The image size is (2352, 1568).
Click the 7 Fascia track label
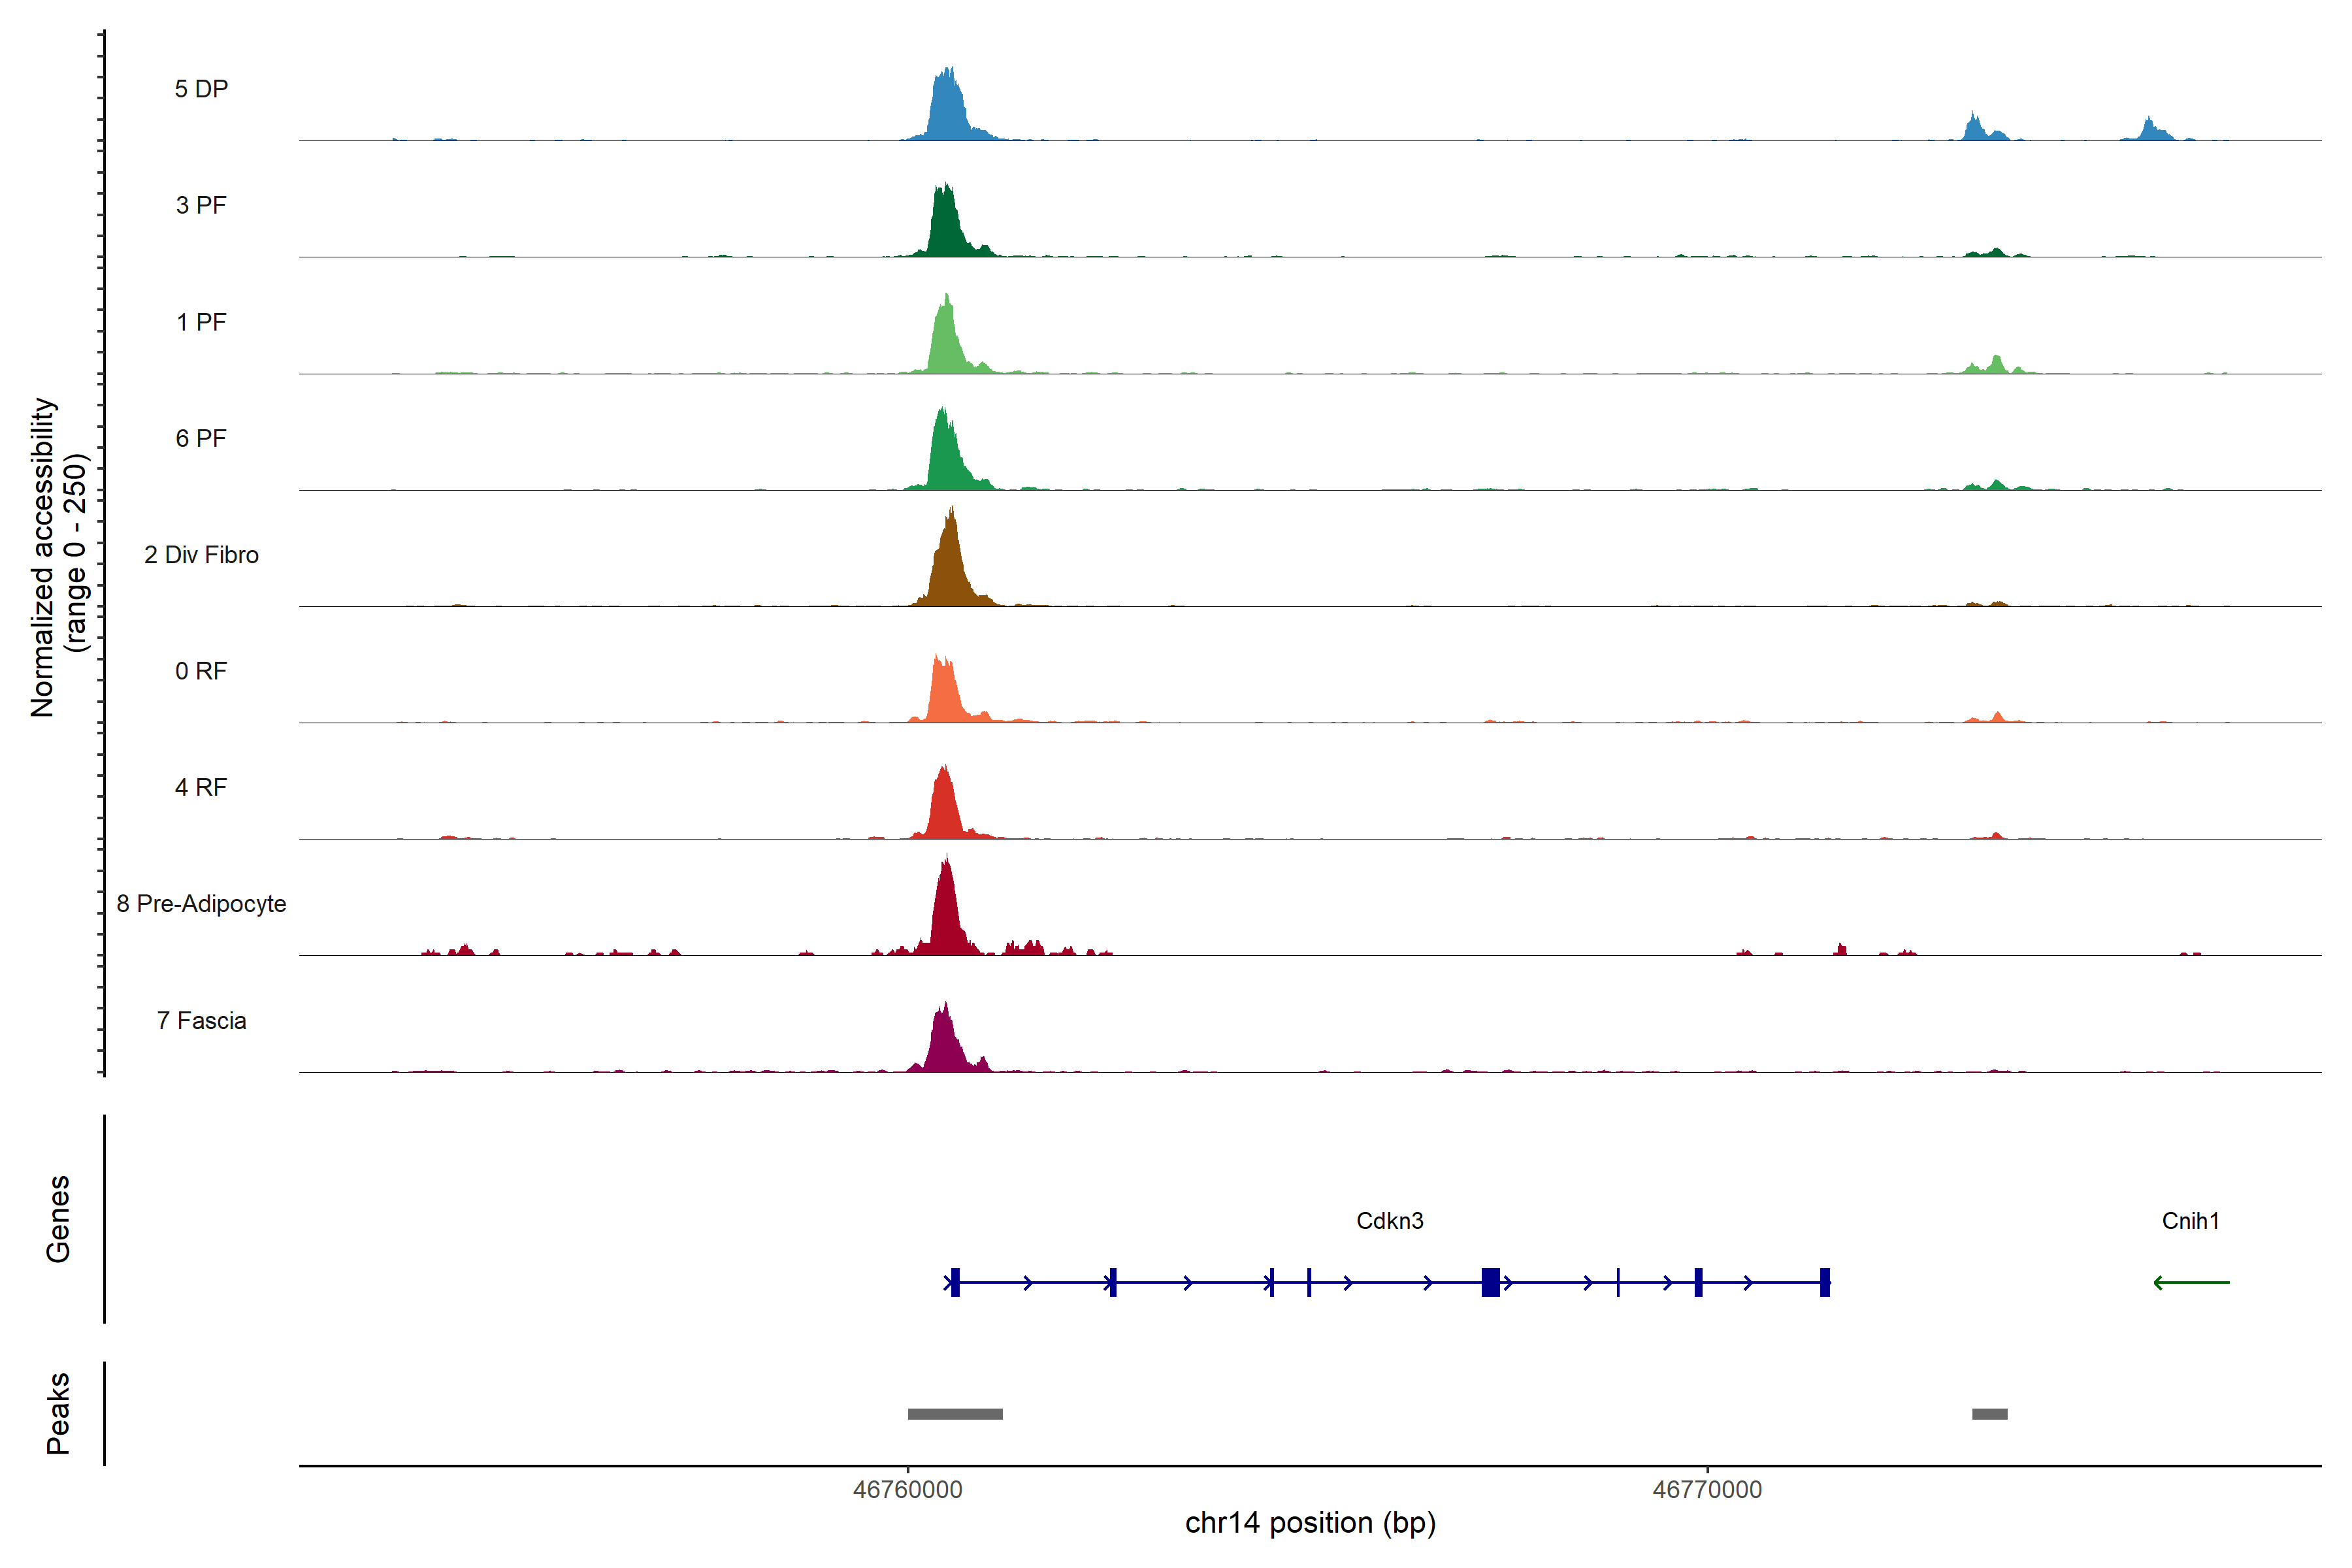tap(201, 1021)
